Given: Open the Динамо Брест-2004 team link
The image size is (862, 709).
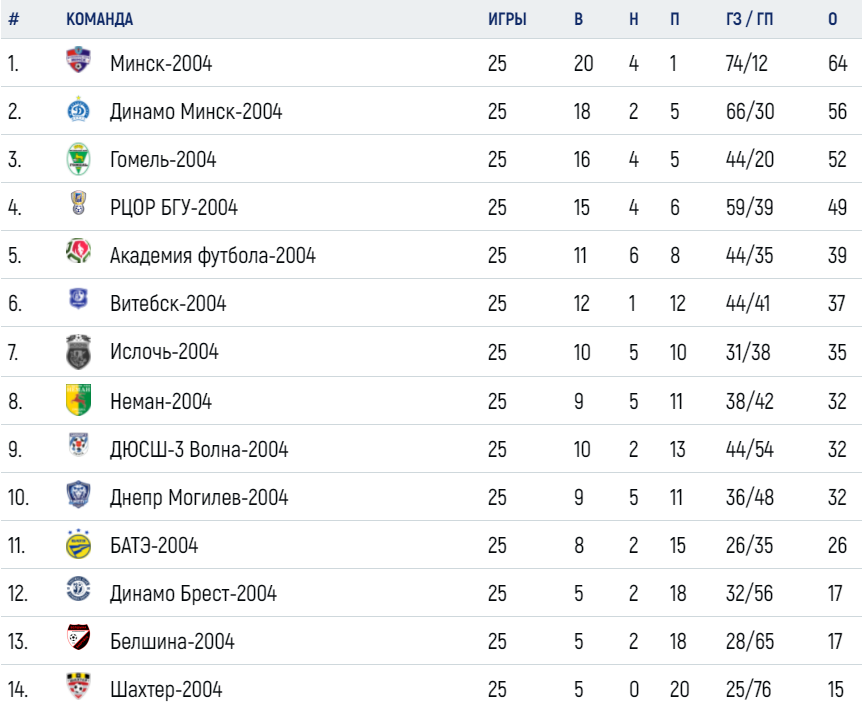Looking at the screenshot, I should click(193, 594).
